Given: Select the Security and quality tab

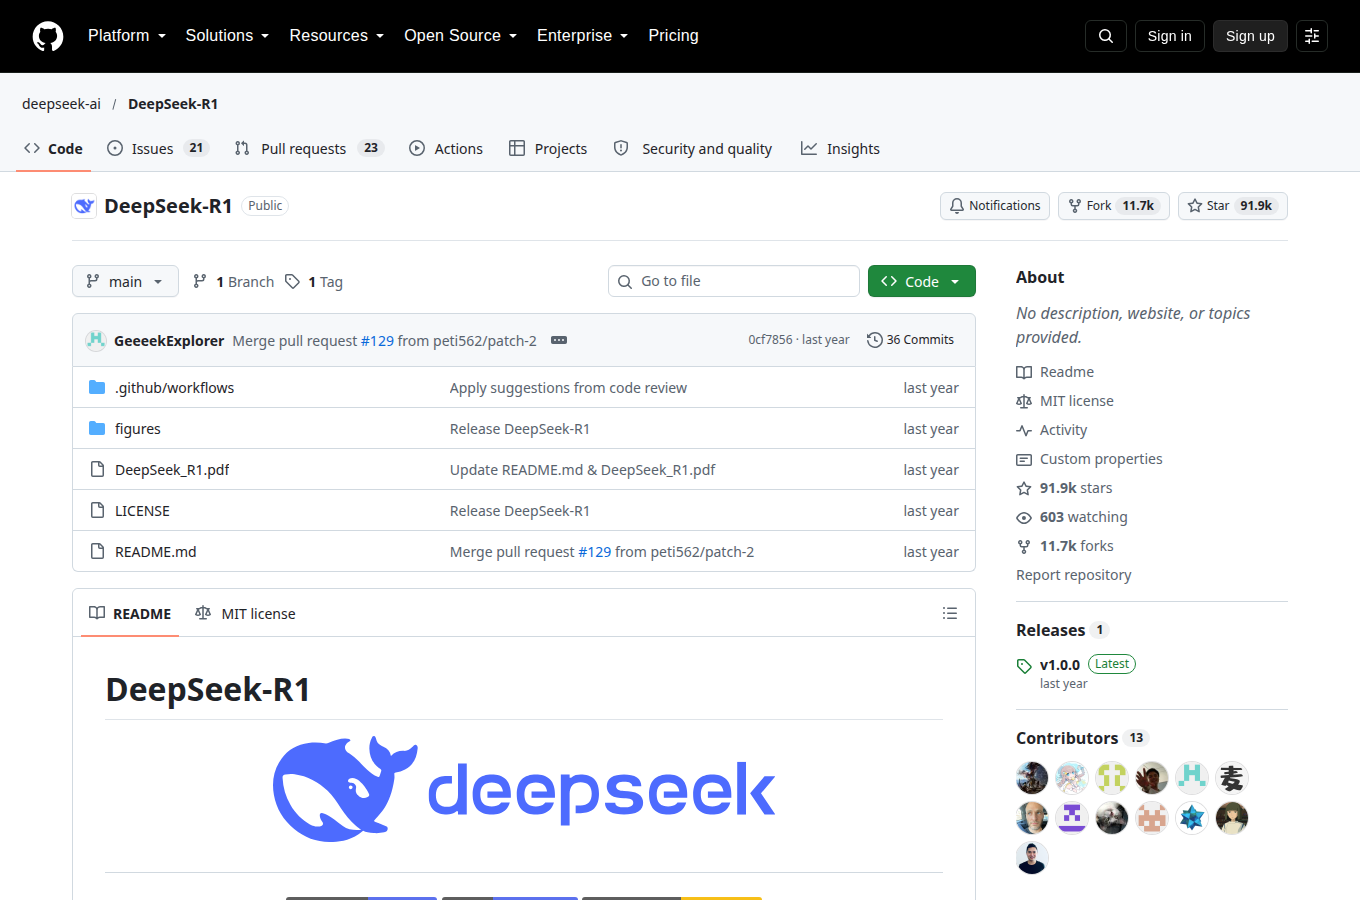Looking at the screenshot, I should (x=692, y=148).
